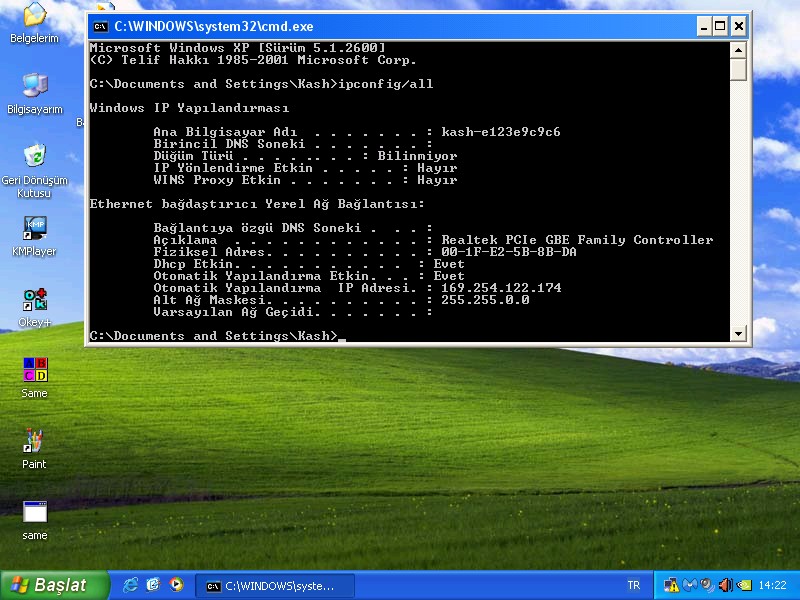
Task: Open the TR language bar indicator
Action: (x=633, y=585)
